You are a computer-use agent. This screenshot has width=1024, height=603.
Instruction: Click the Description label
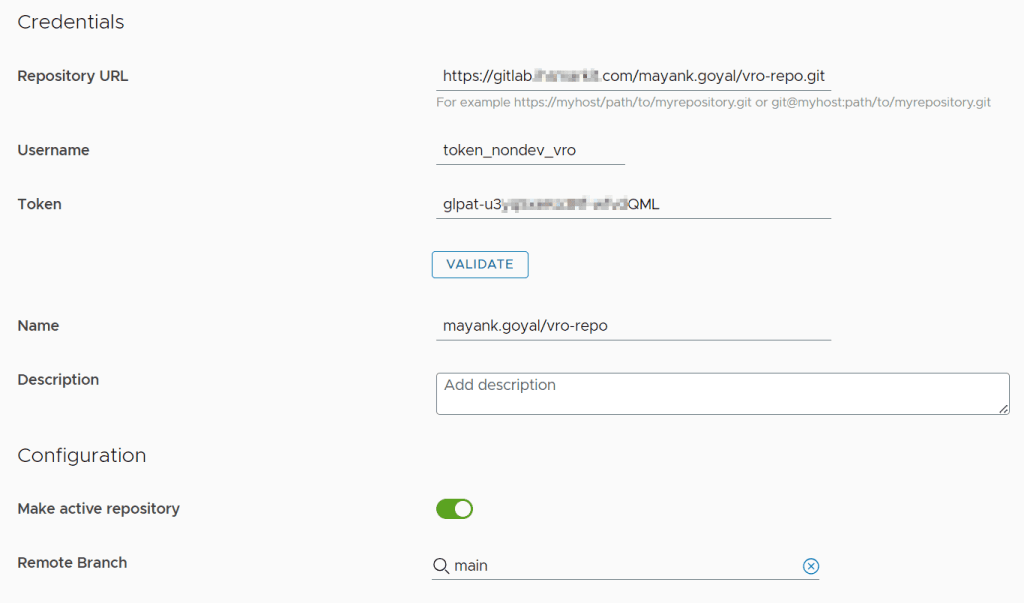58,380
